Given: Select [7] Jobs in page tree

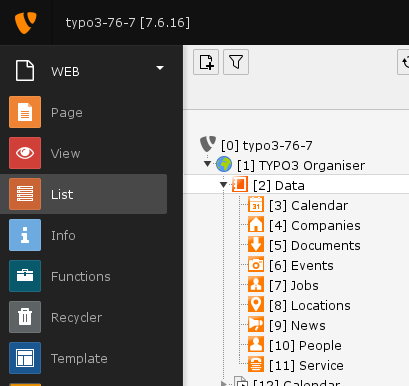Looking at the screenshot, I should pyautogui.click(x=294, y=285).
